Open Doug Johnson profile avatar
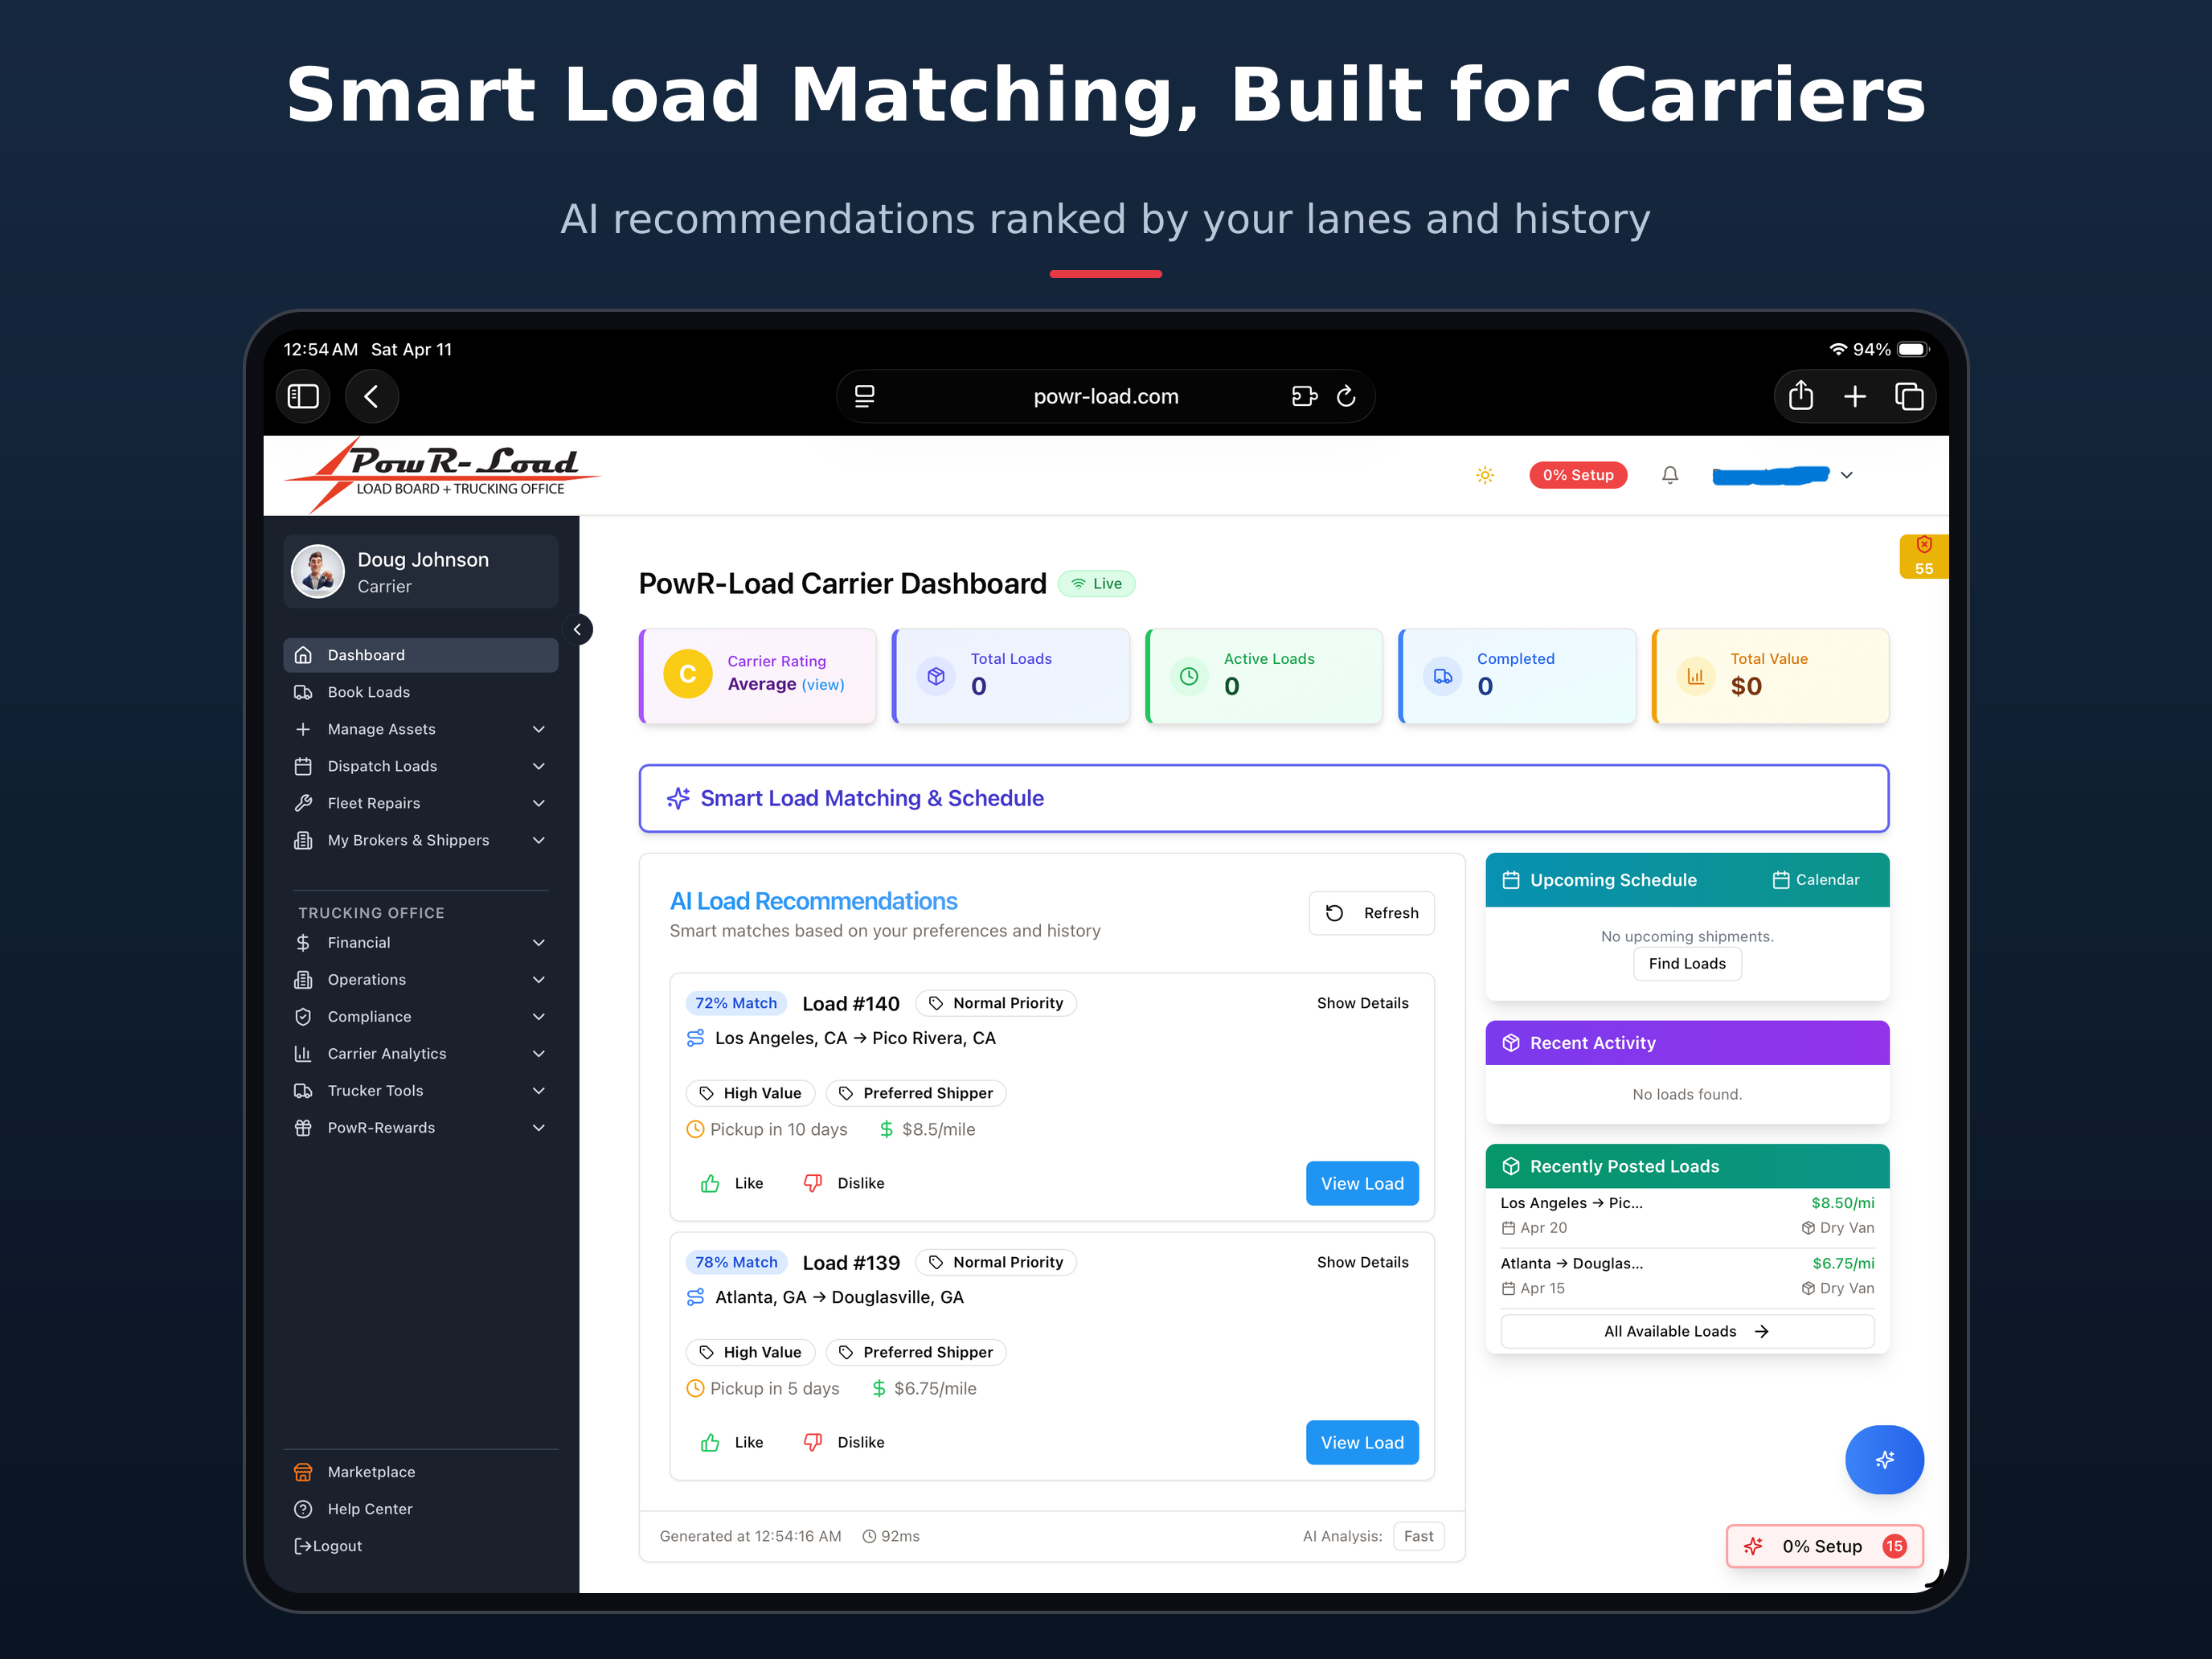 click(x=318, y=571)
